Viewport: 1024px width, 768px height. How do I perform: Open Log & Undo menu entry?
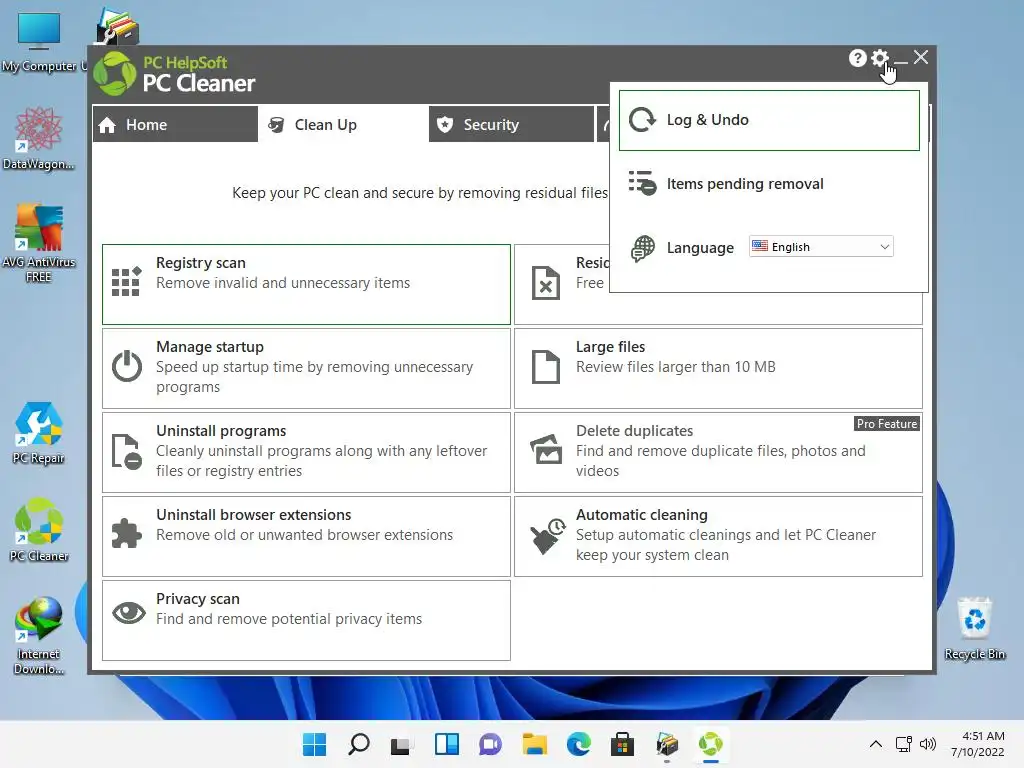coord(769,120)
